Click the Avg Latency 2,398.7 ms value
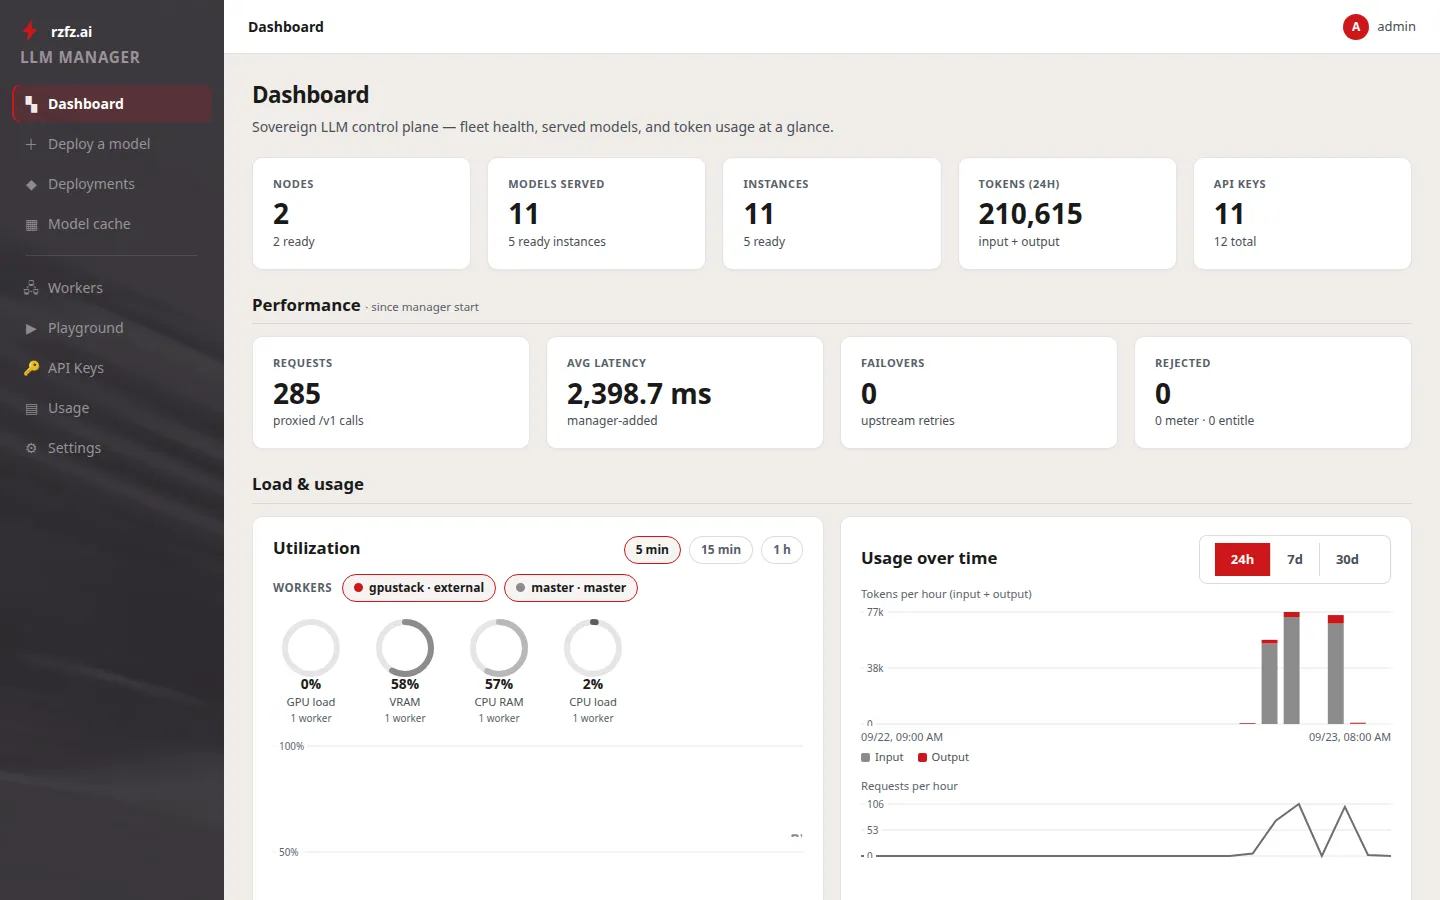This screenshot has width=1440, height=900. point(639,394)
